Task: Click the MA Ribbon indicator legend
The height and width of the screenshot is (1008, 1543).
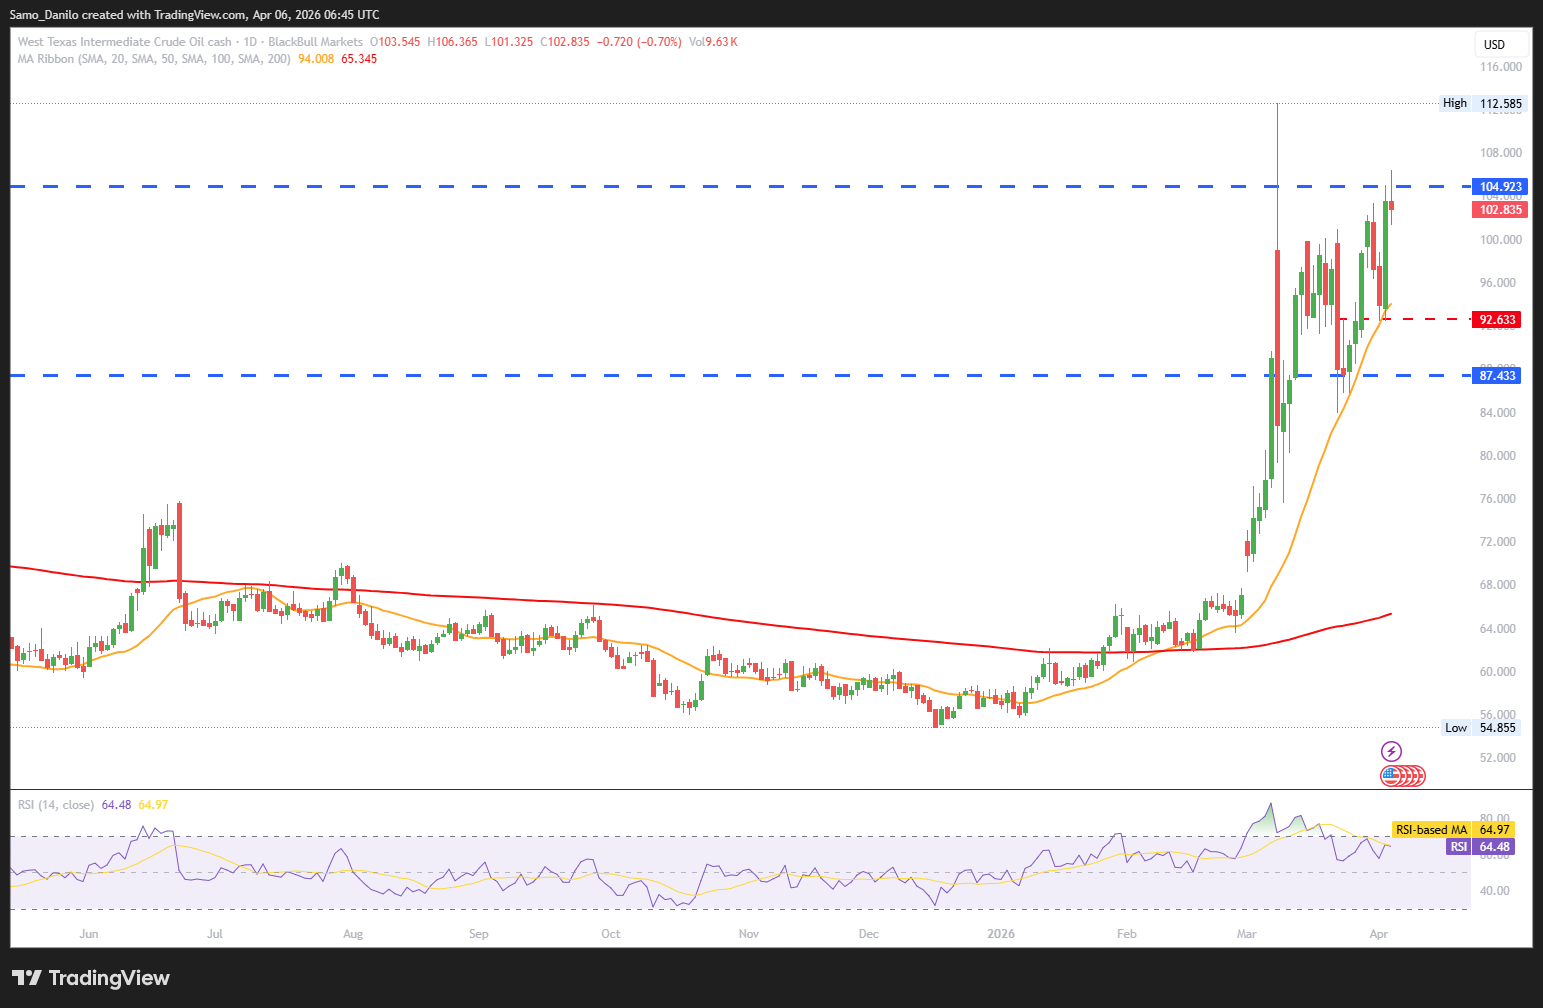Action: pos(154,59)
